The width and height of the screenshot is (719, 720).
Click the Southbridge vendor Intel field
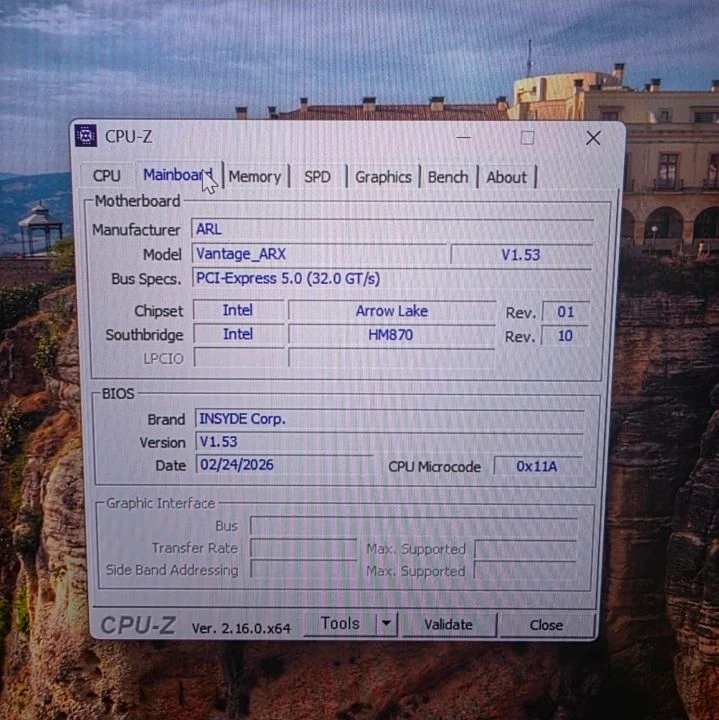click(x=238, y=334)
